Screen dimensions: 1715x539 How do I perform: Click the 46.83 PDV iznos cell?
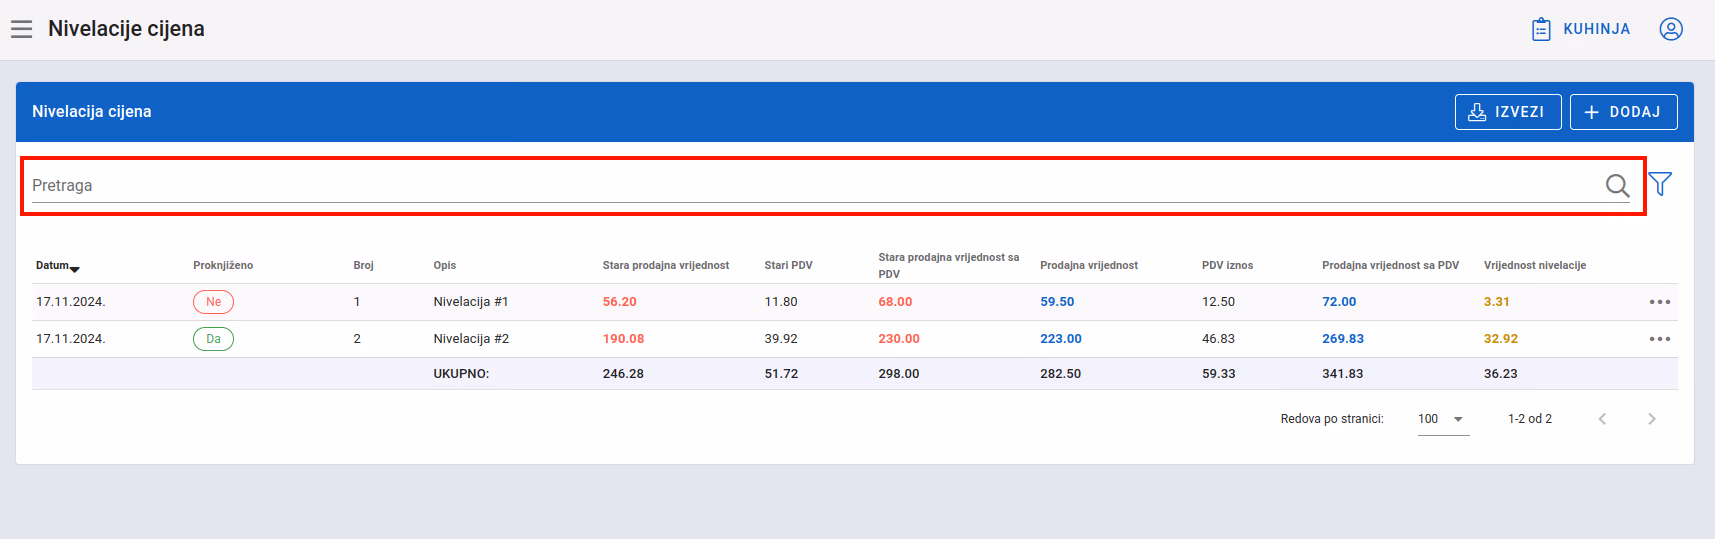(1218, 339)
